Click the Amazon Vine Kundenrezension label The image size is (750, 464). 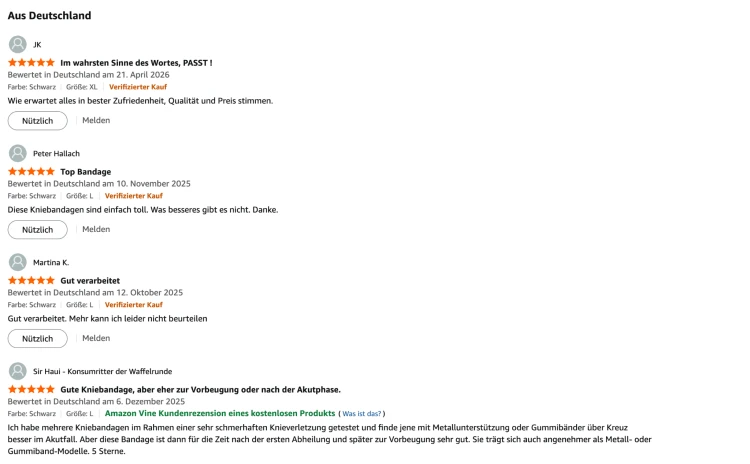point(220,413)
